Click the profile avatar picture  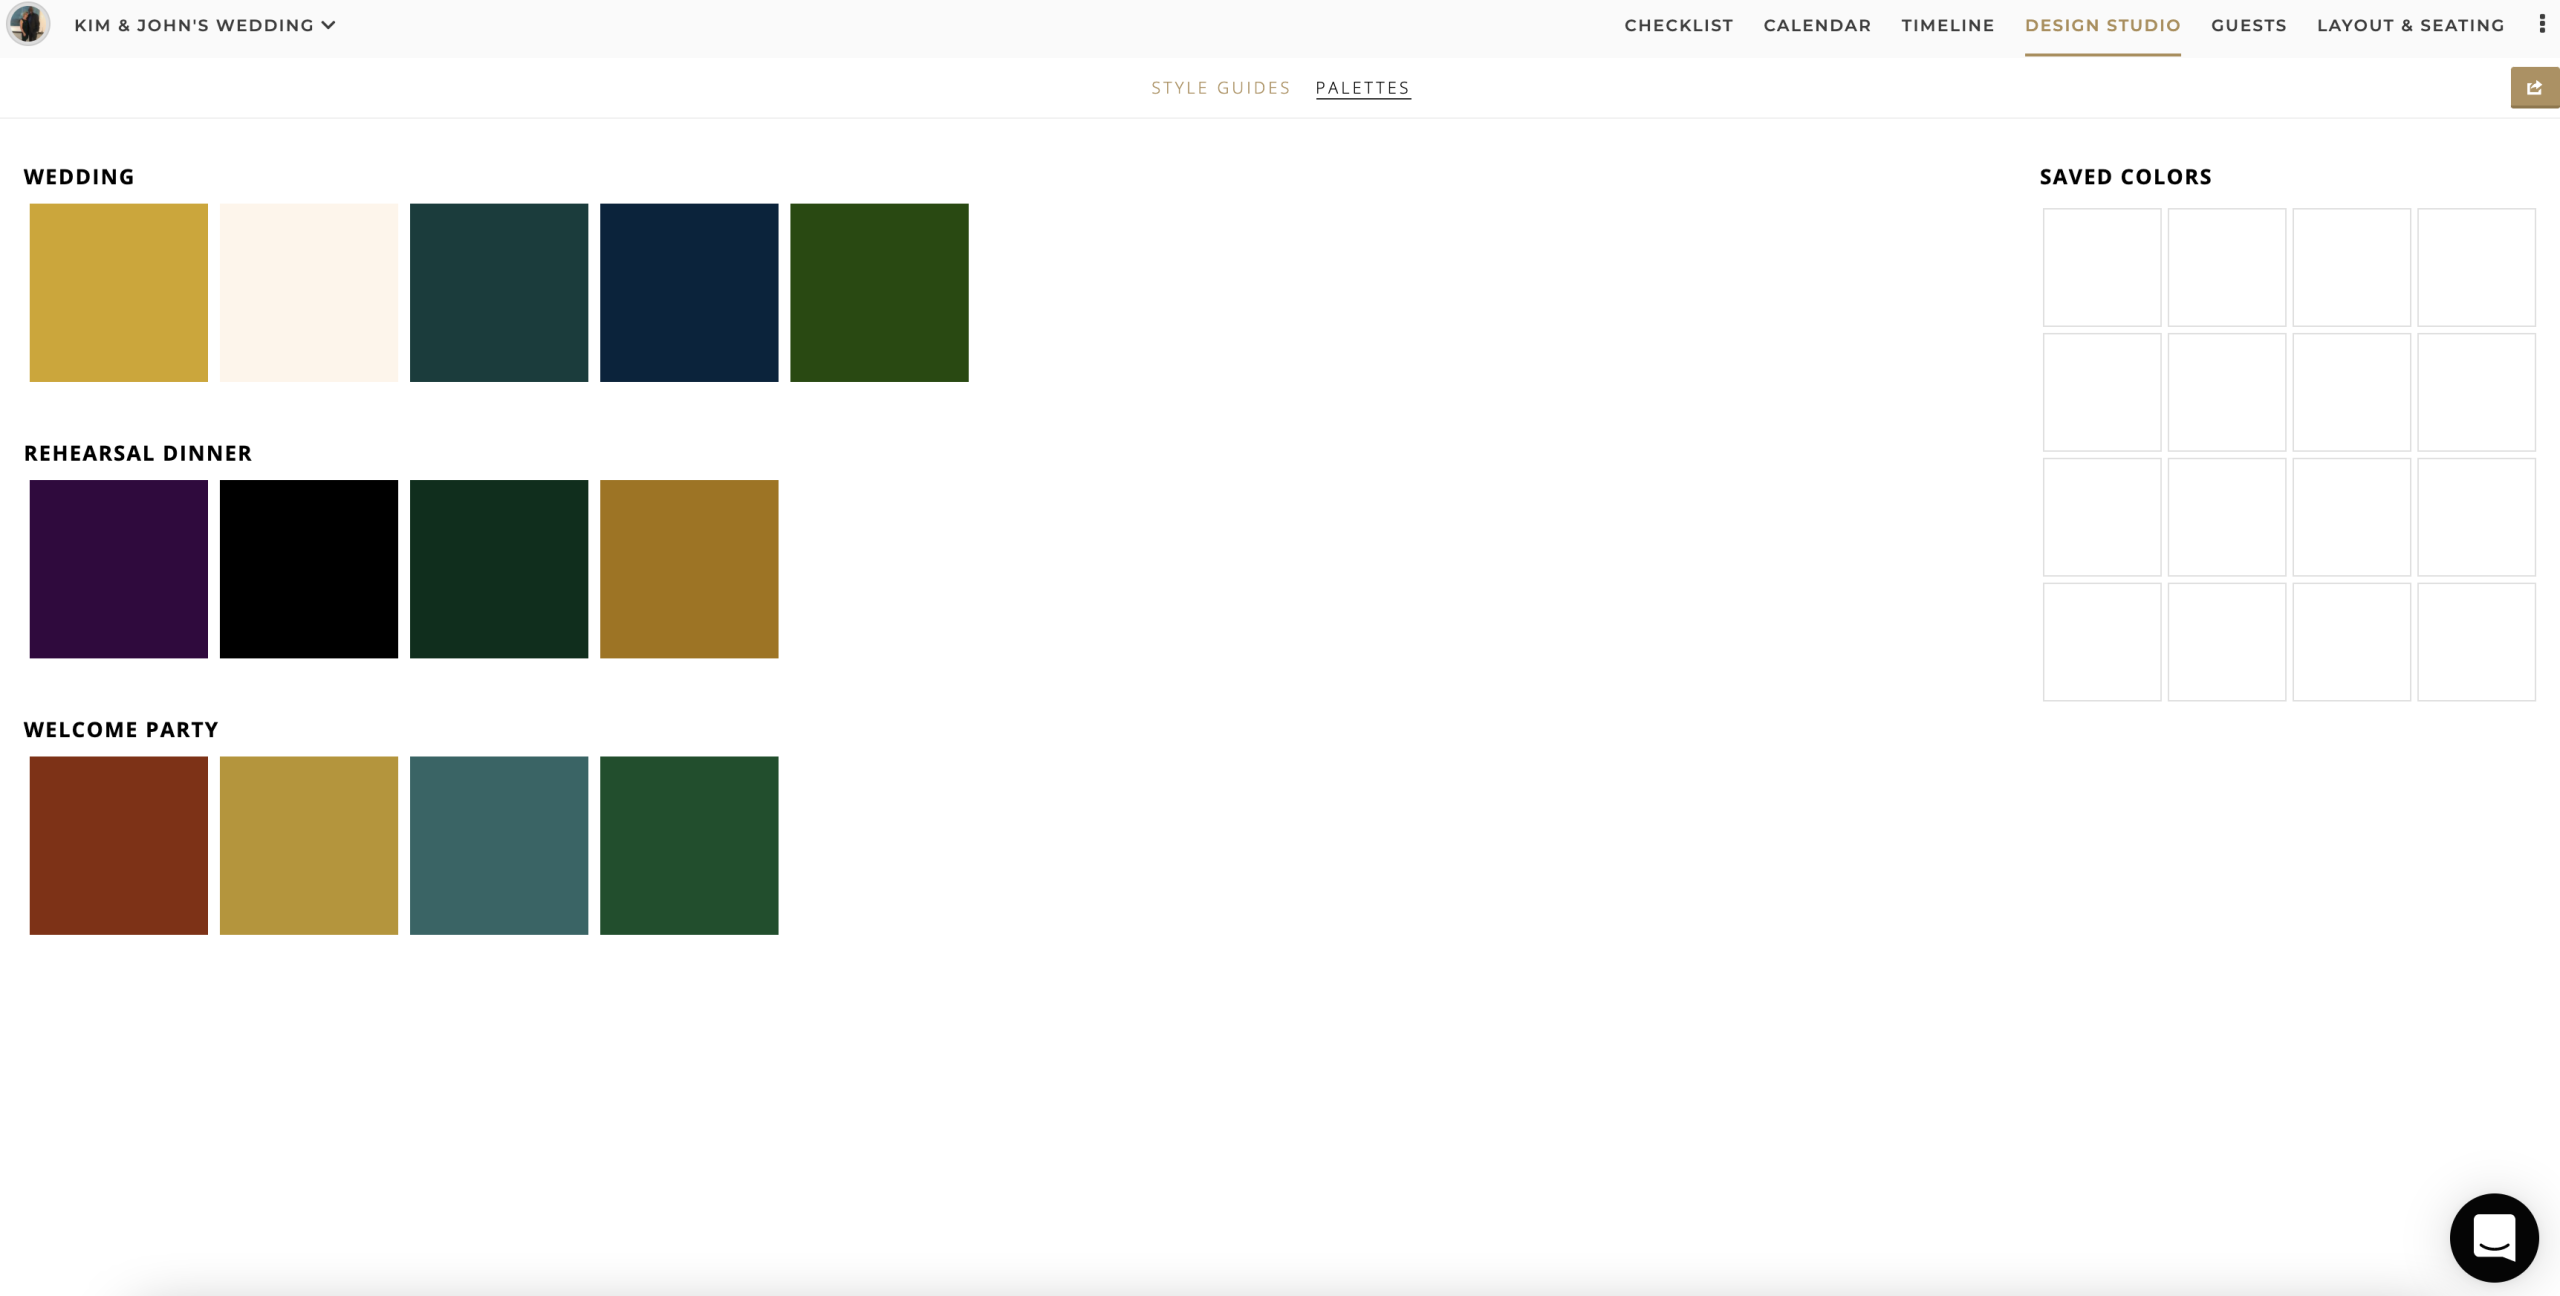click(x=28, y=24)
